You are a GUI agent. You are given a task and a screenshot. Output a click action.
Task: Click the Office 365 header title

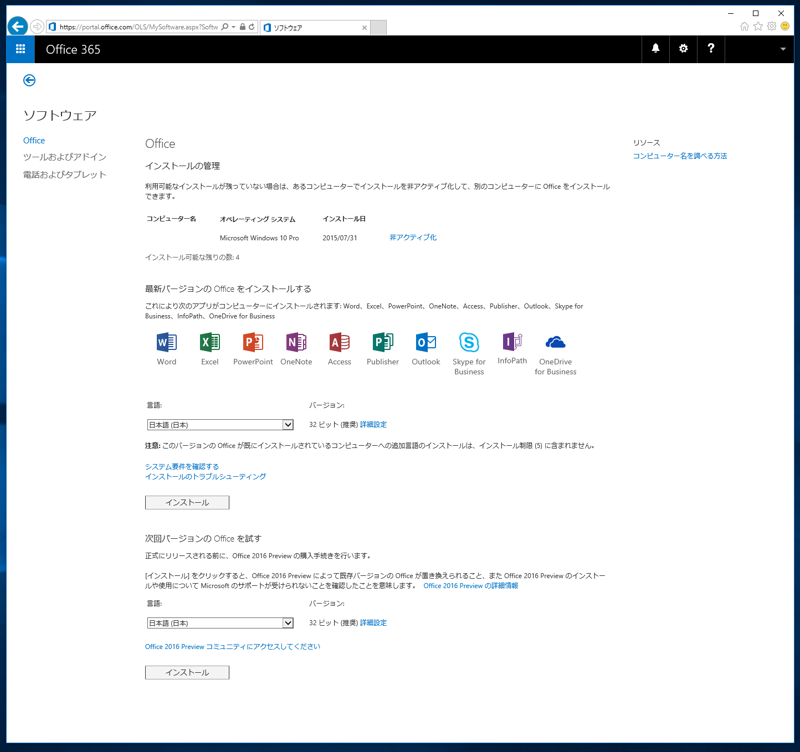tap(73, 49)
